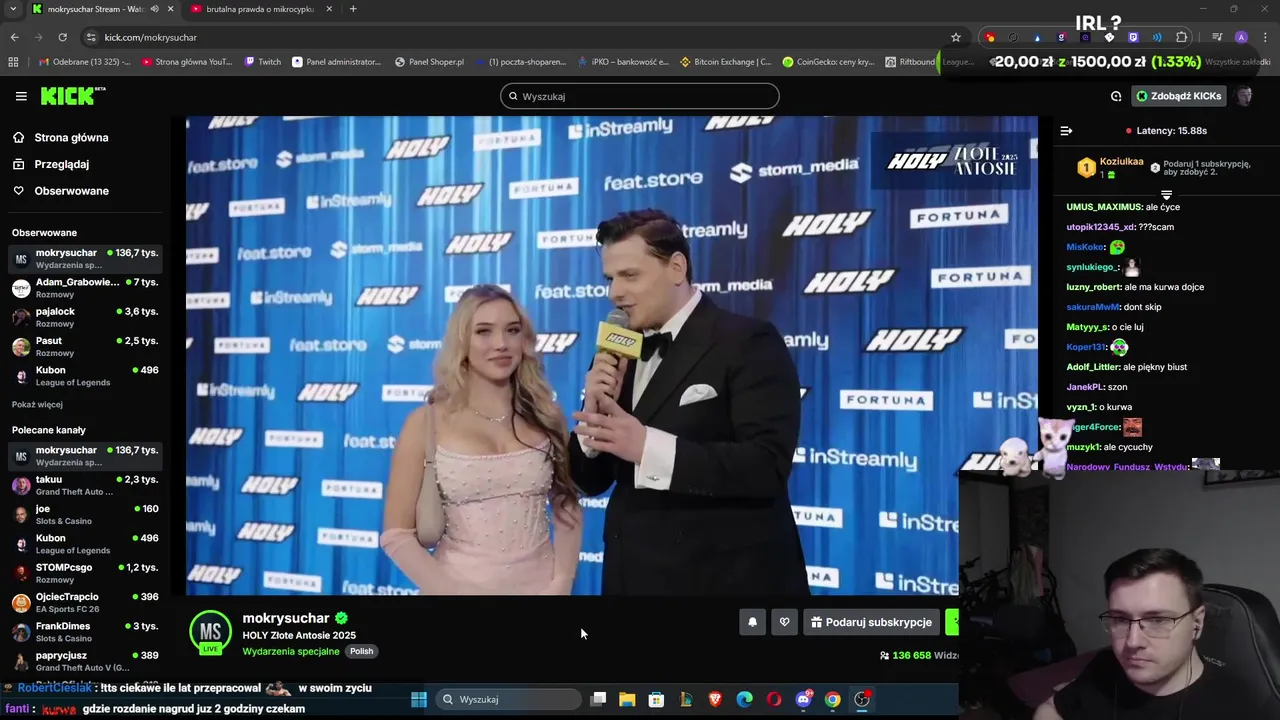Open the Chrome tab search dropdown

pos(13,9)
